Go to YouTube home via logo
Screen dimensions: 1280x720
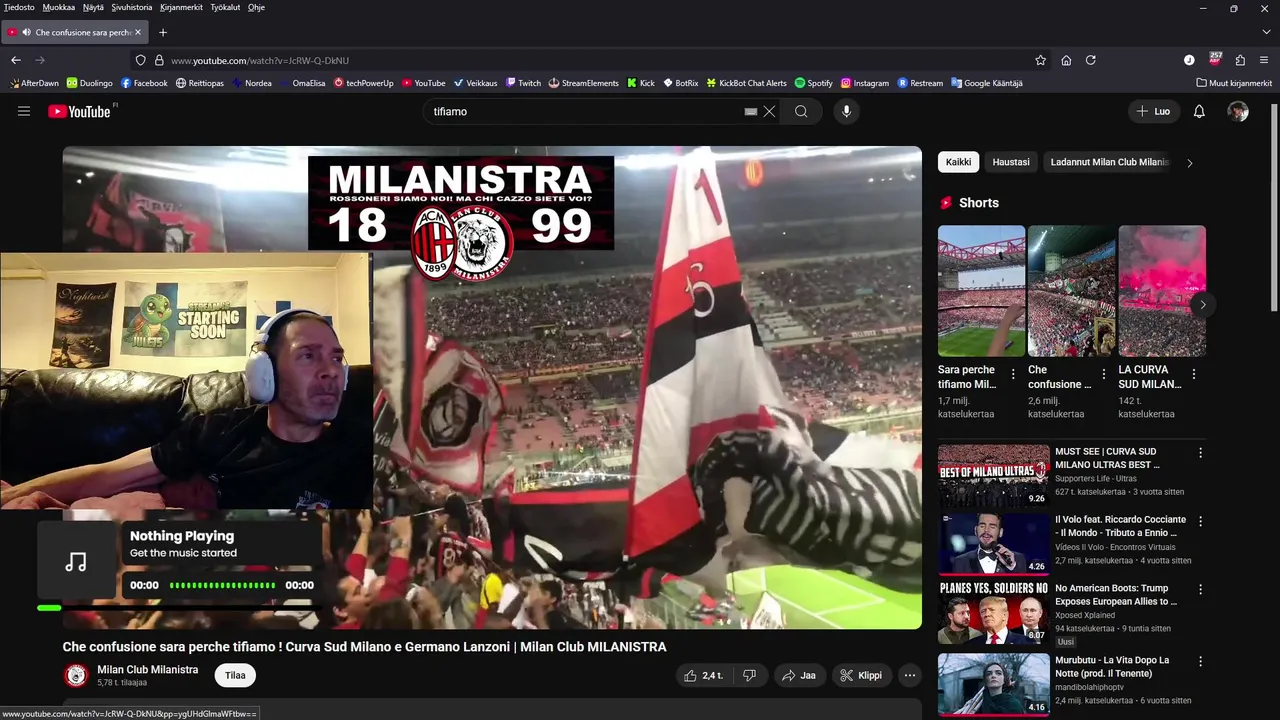pos(80,111)
